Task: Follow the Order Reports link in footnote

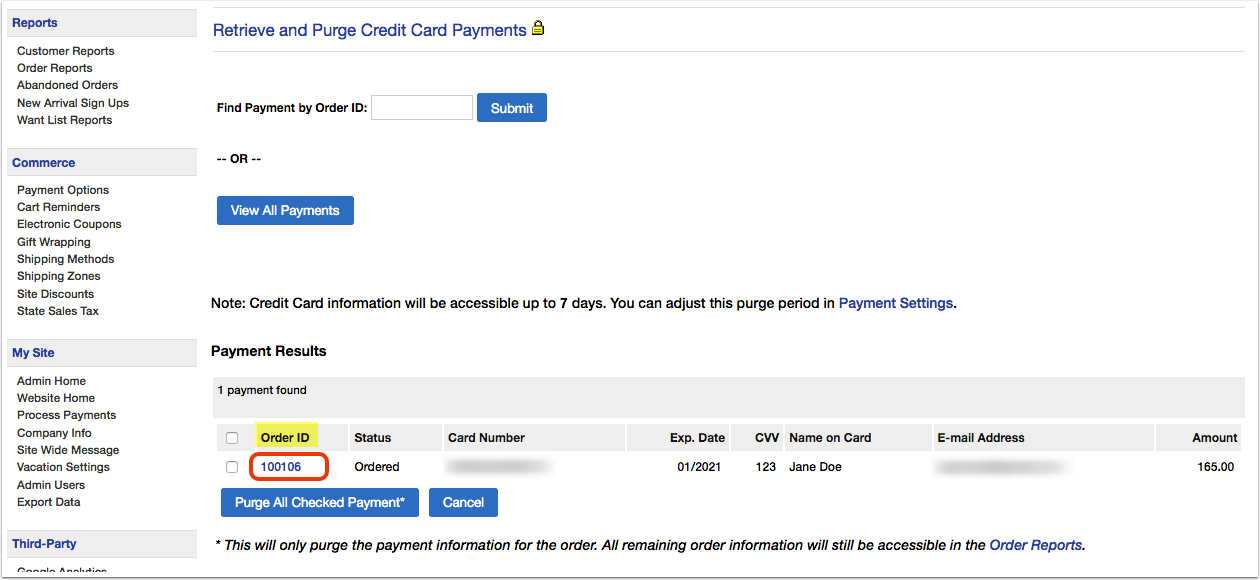Action: click(1036, 545)
